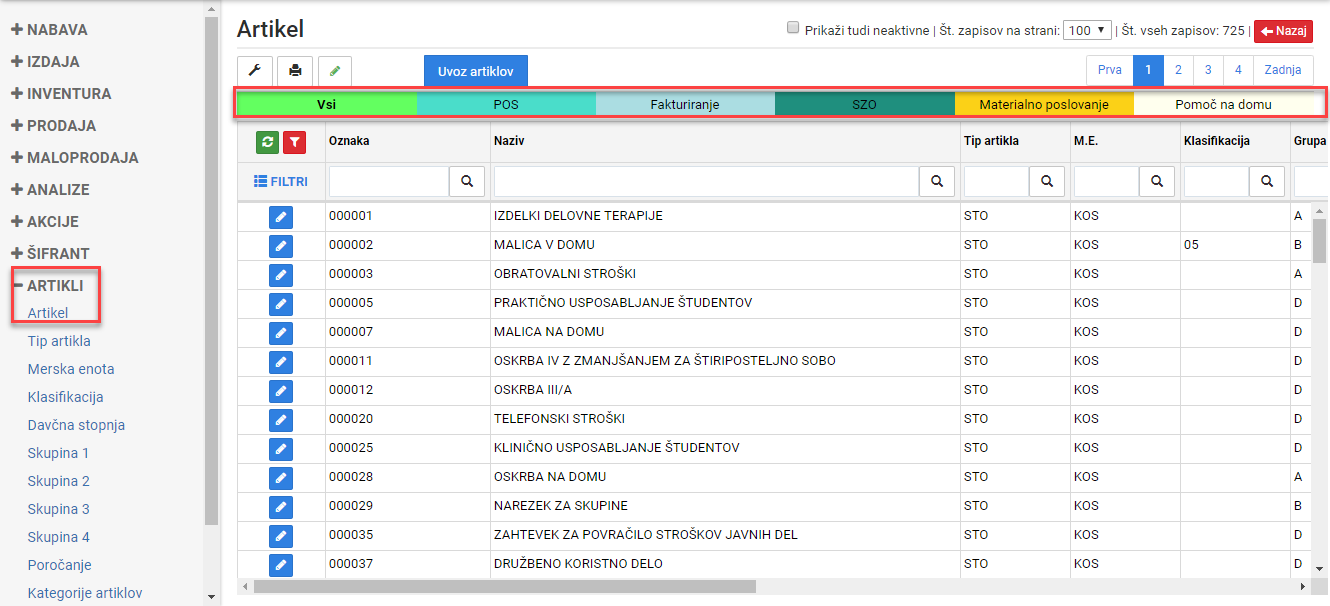1330x606 pixels.
Task: Expand the ANALIZE menu section
Action: click(50, 190)
